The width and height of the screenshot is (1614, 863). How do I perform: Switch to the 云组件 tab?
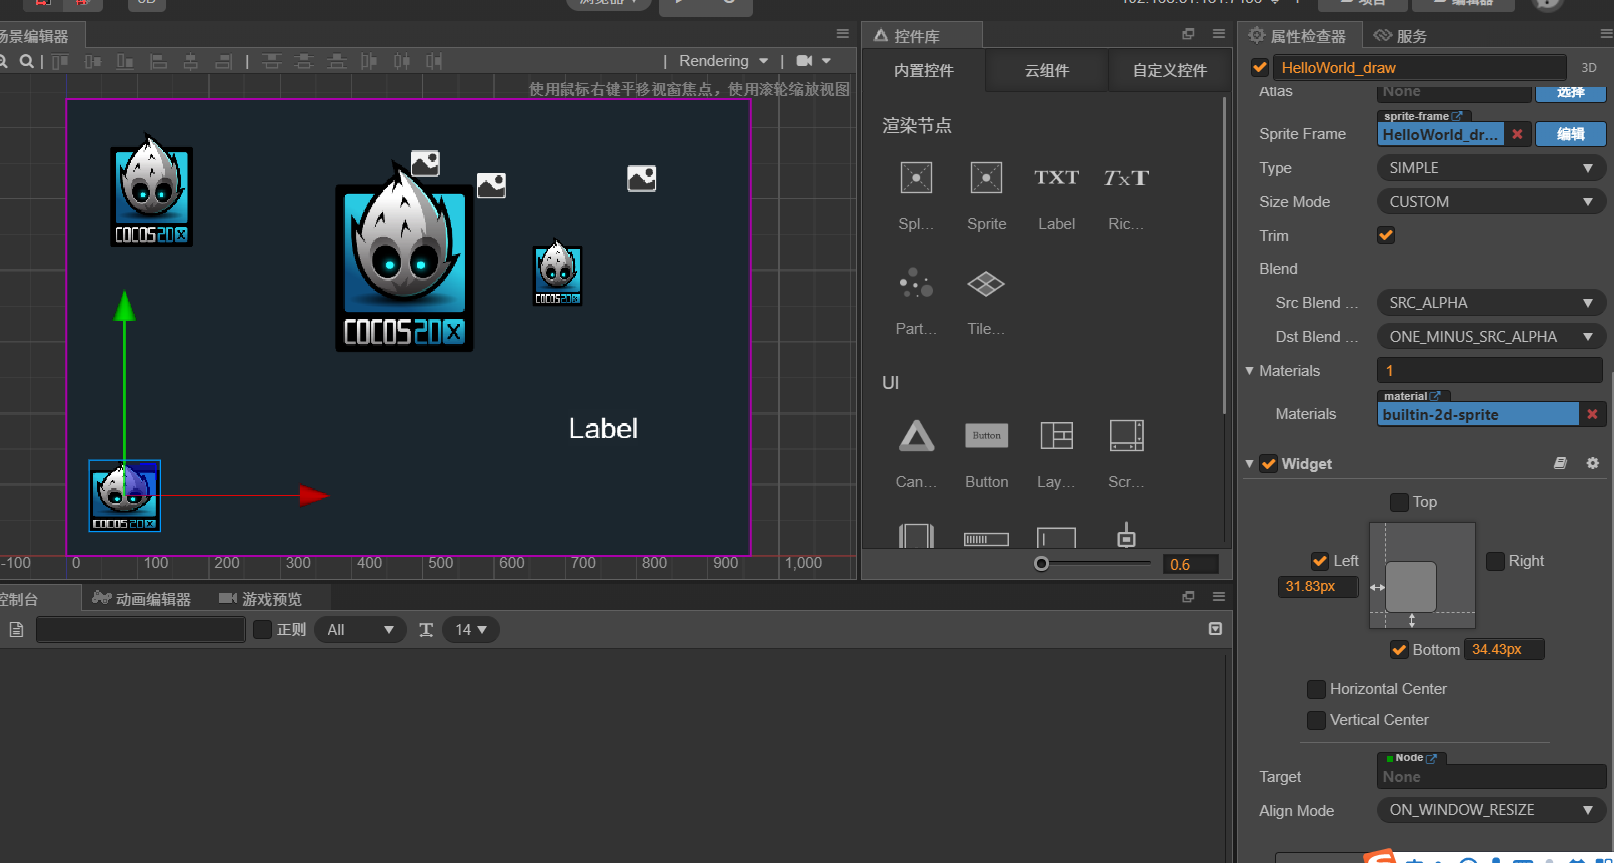(1047, 71)
